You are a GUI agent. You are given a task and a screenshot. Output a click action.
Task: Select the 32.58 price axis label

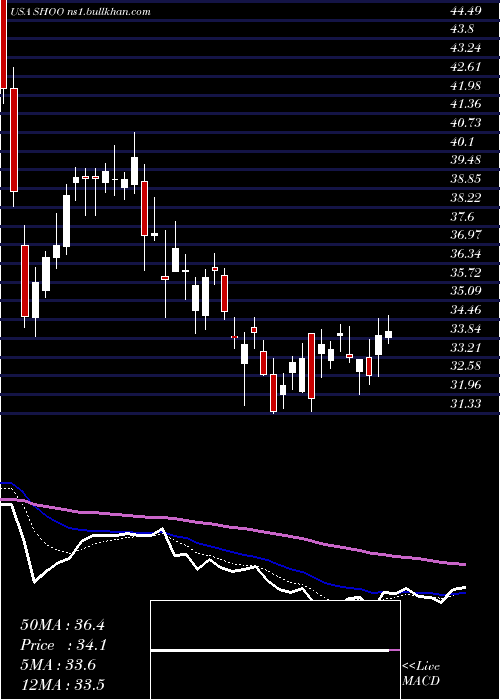pos(466,366)
